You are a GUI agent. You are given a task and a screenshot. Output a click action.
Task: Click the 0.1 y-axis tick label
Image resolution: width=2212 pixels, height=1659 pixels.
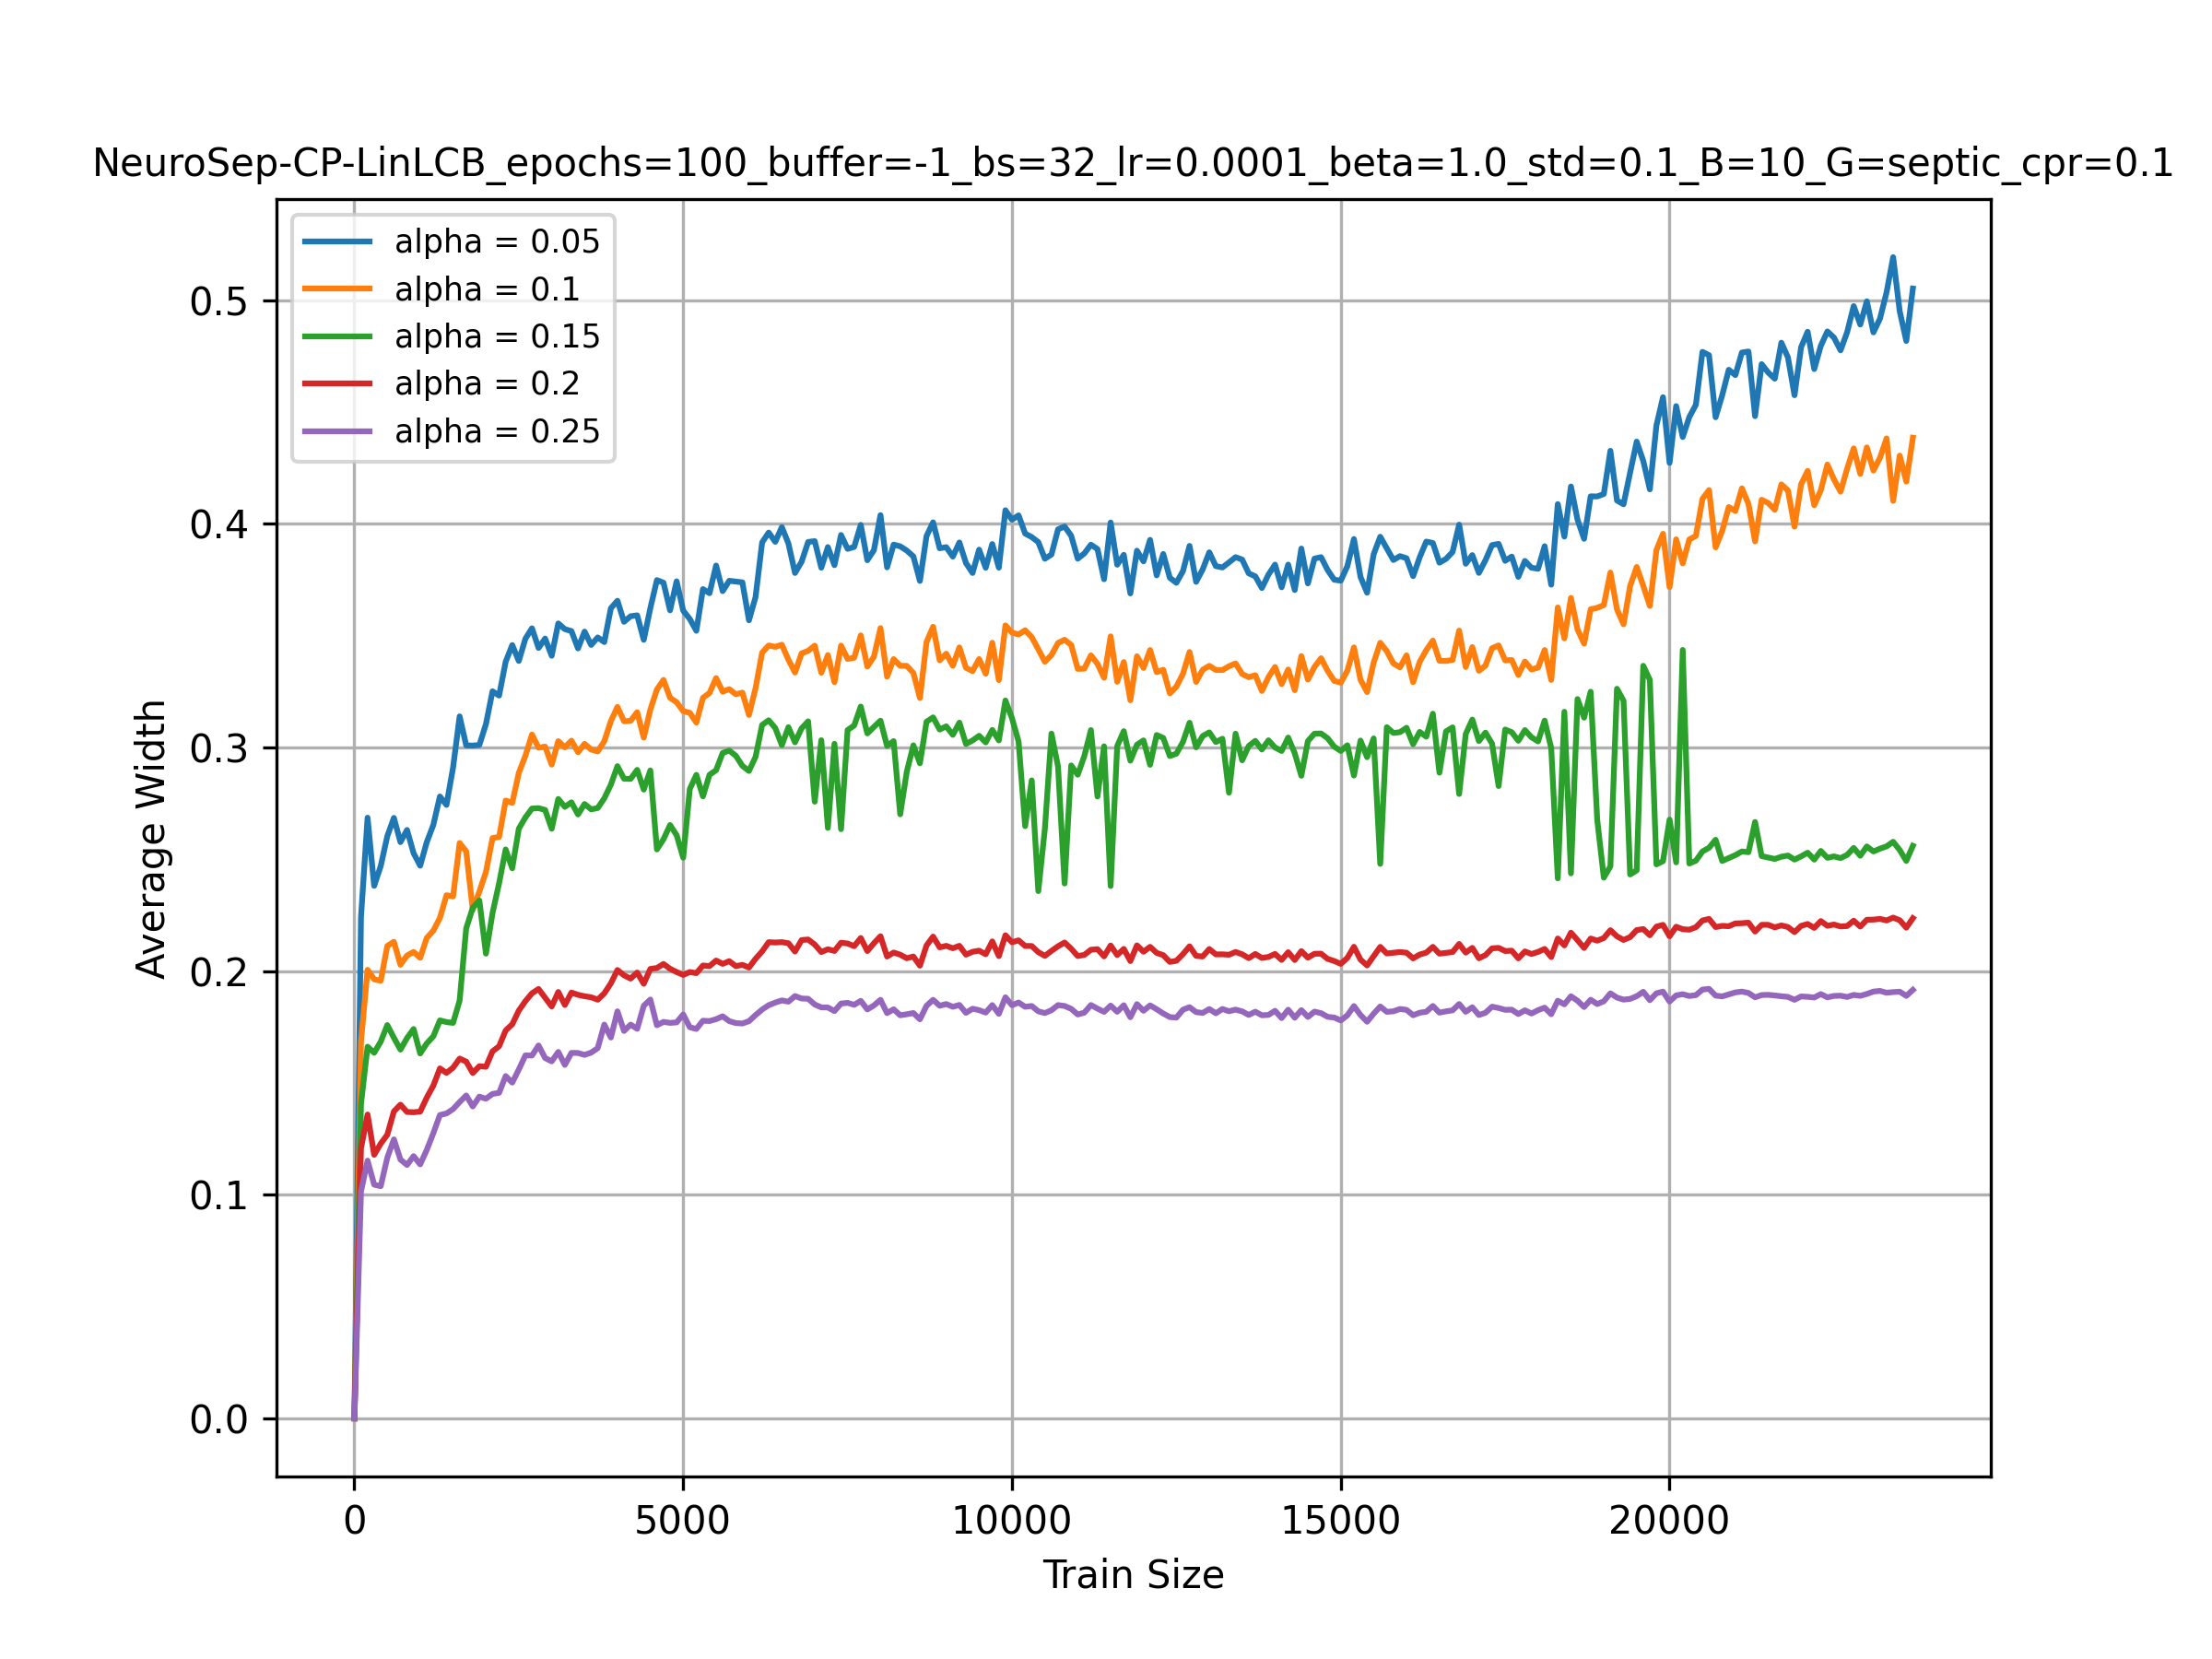pos(219,1196)
